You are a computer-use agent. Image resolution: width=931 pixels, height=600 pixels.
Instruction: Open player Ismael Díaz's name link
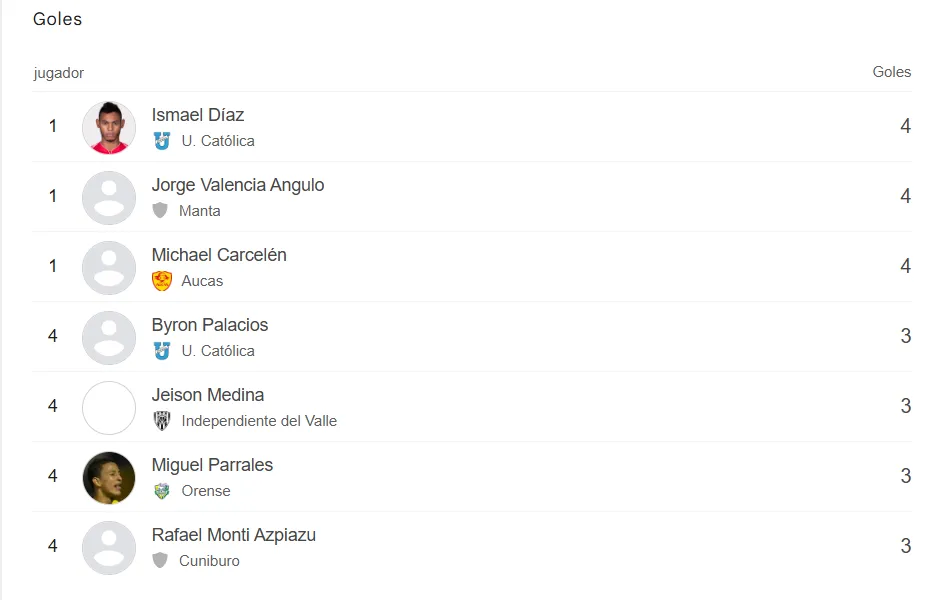pos(198,115)
